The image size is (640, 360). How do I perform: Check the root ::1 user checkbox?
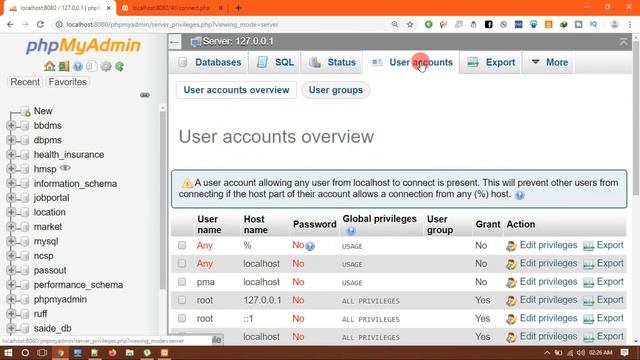click(x=182, y=318)
